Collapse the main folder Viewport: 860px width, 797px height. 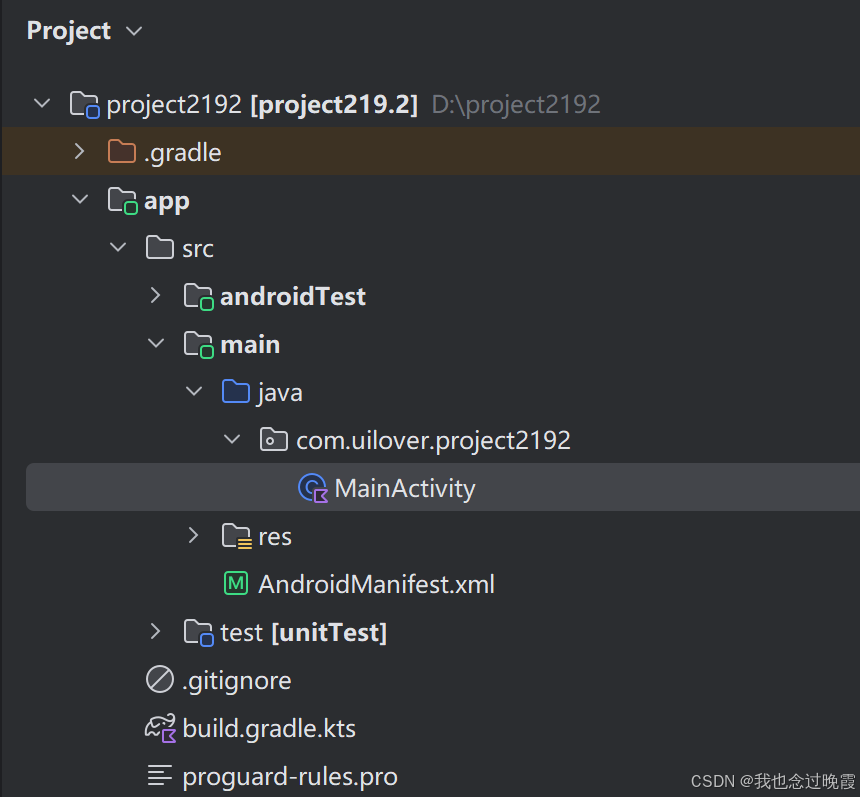coord(156,344)
